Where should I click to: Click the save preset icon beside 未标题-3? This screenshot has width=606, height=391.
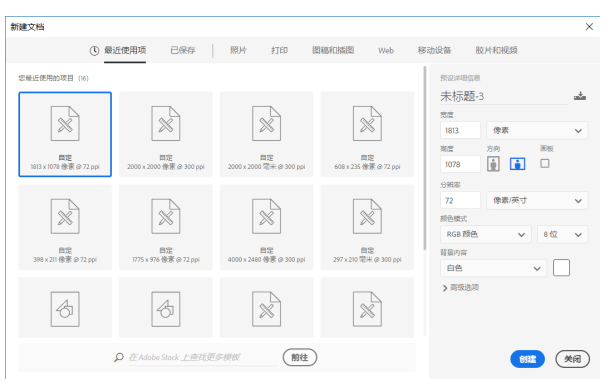click(x=580, y=96)
